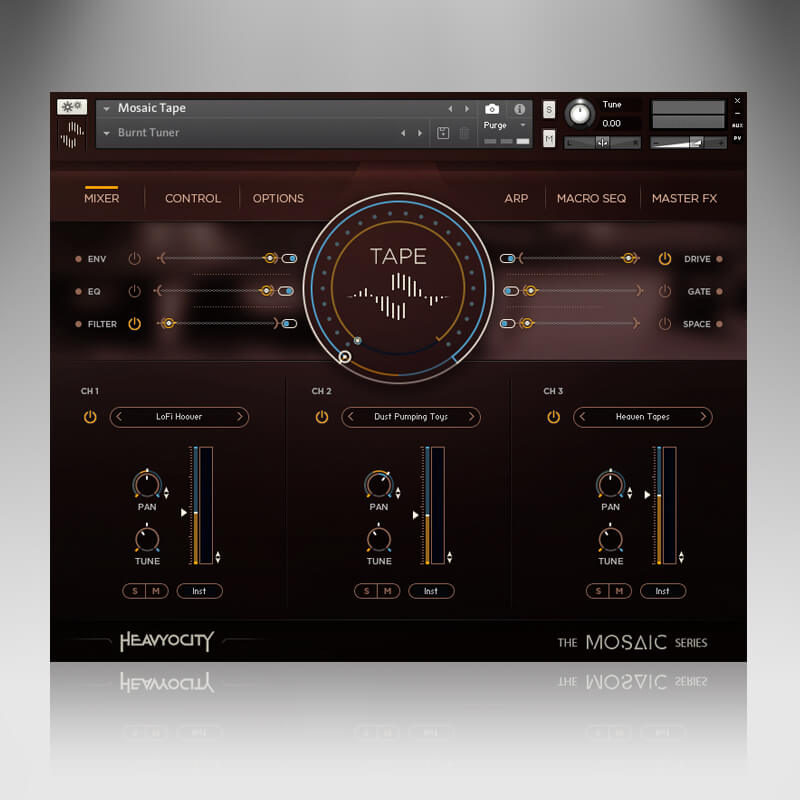Open the instrument Options with the gear icon
800x800 pixels.
pyautogui.click(x=71, y=106)
